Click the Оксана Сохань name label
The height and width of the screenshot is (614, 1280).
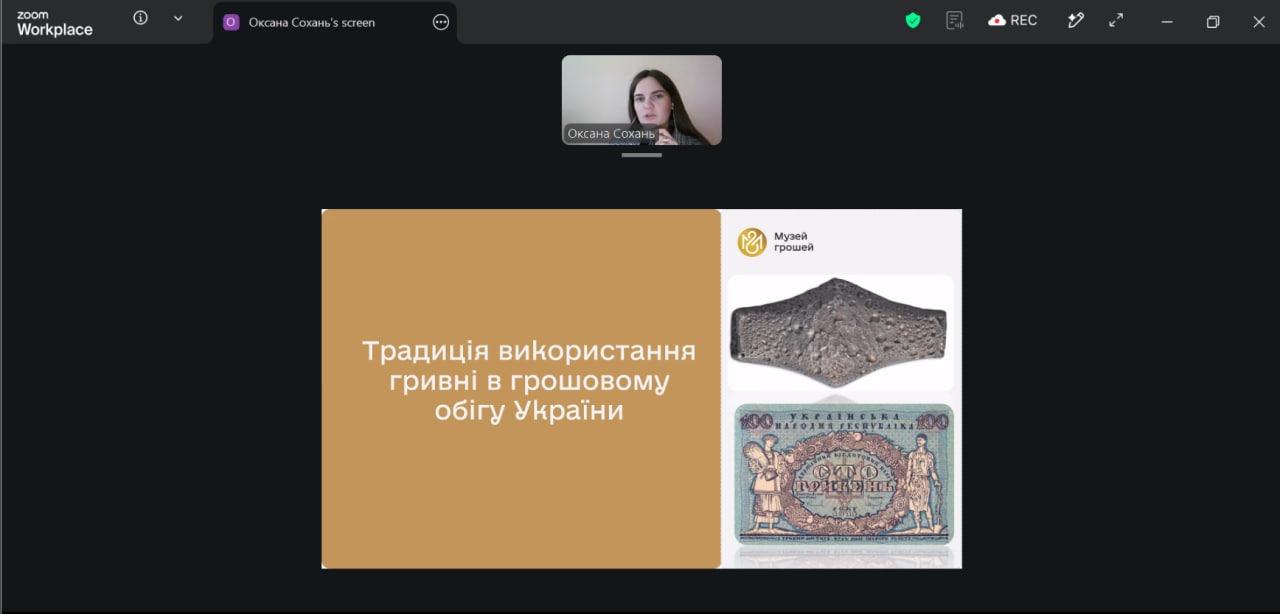[611, 133]
